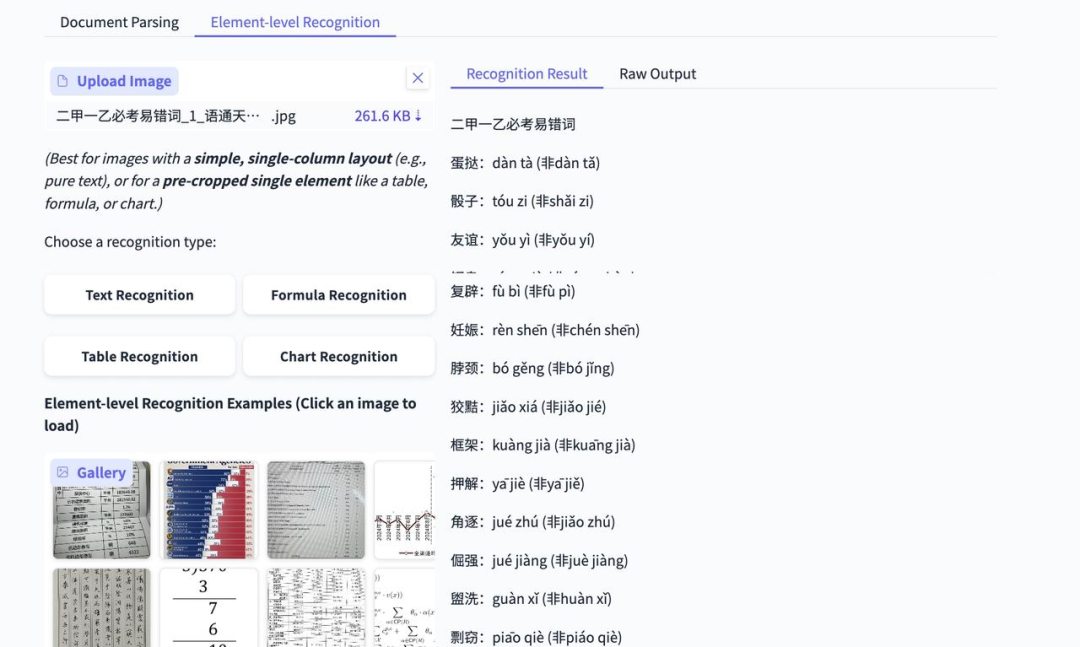
Task: Launch Chart Recognition
Action: point(338,356)
